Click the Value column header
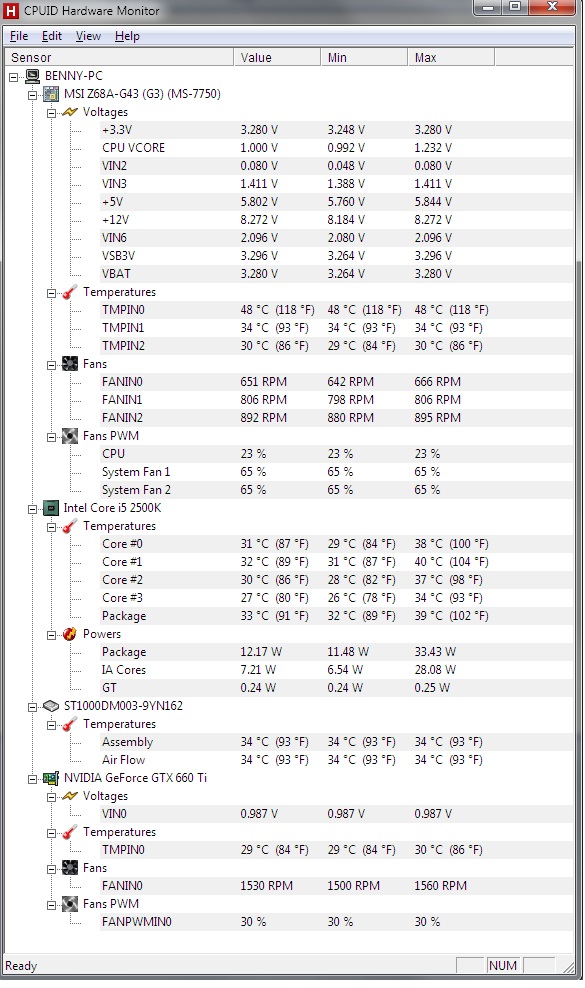This screenshot has height=988, width=585. coord(277,57)
